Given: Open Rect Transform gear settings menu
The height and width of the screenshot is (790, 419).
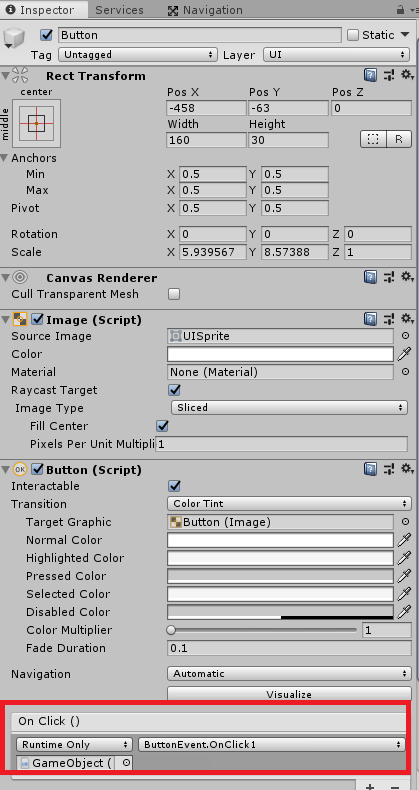Looking at the screenshot, I should click(407, 76).
